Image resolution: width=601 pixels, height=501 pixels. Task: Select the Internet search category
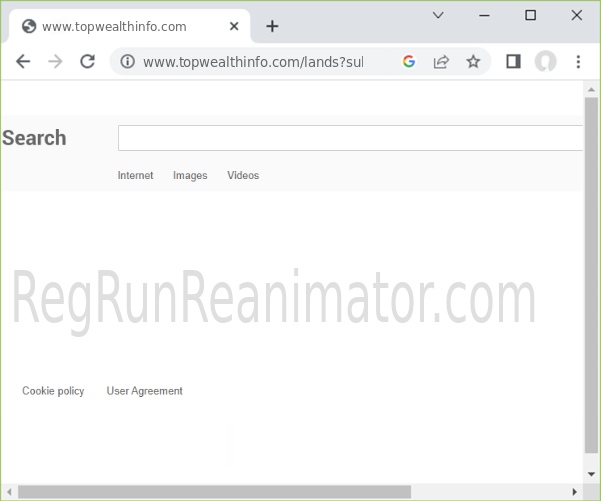pyautogui.click(x=136, y=176)
